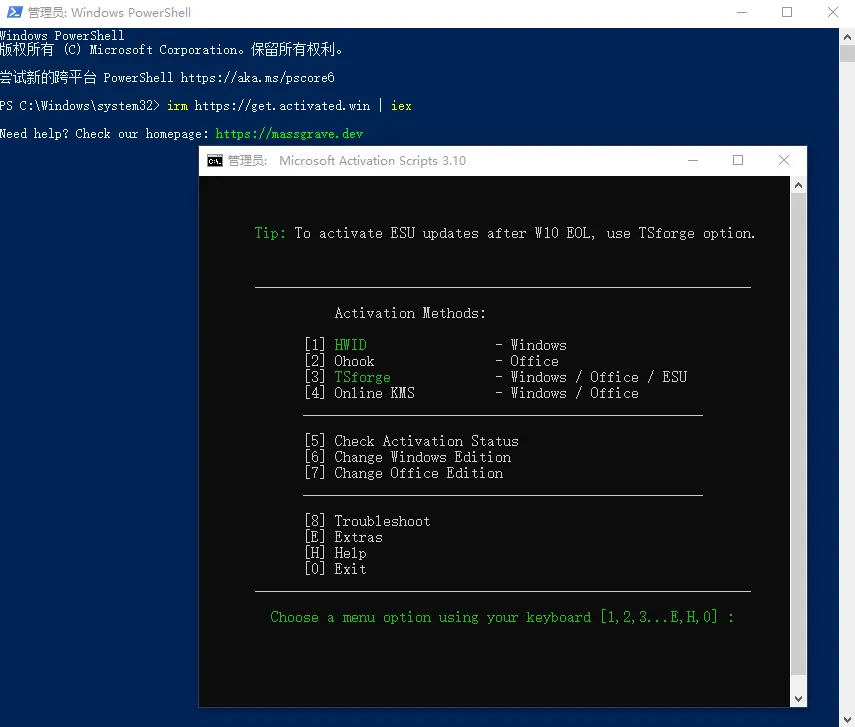Image resolution: width=855 pixels, height=727 pixels.
Task: Click 'Windows / Office / ESU' description text
Action: (598, 377)
